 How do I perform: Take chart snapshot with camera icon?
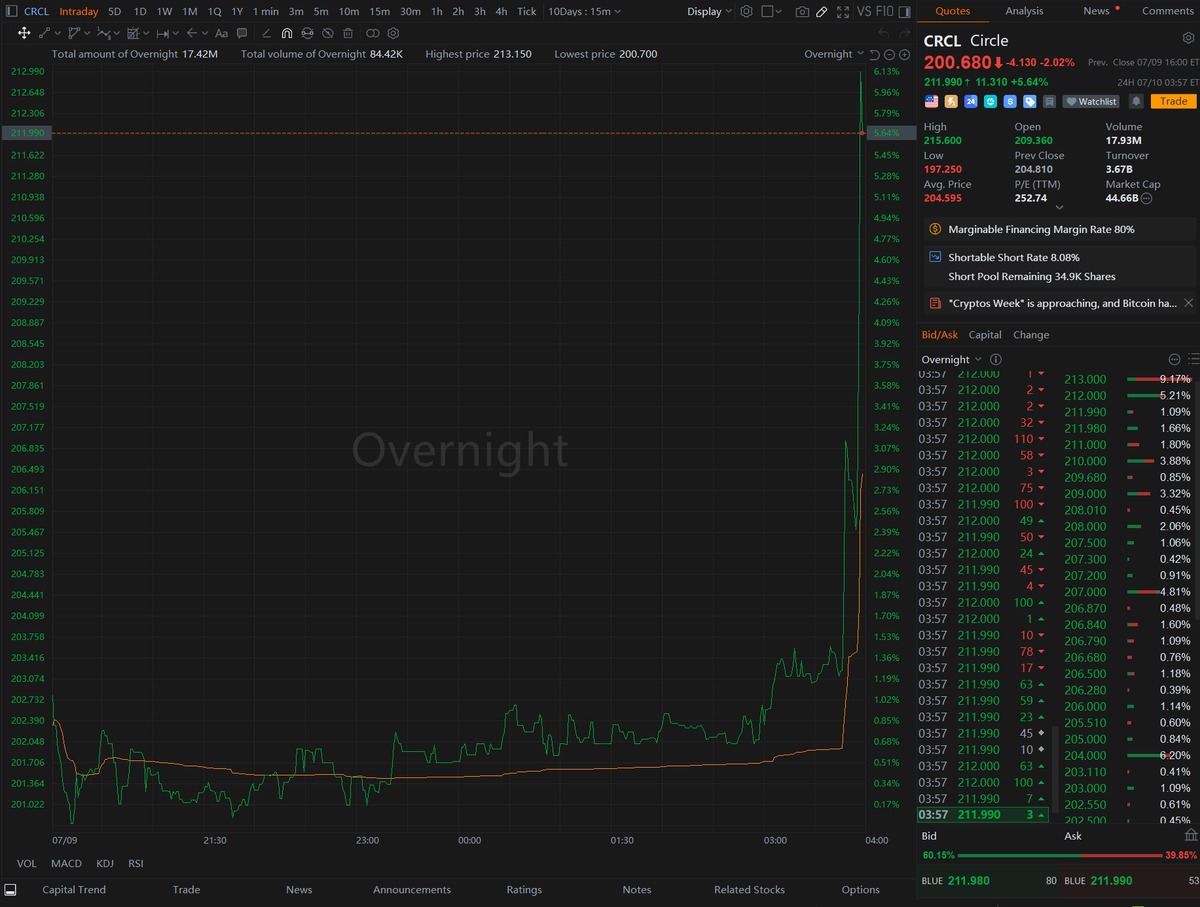coord(802,12)
